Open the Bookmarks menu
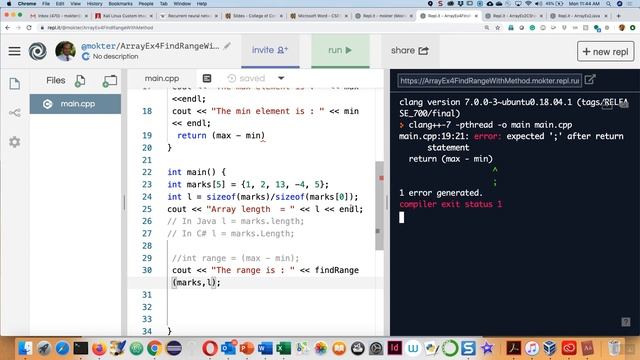Image resolution: width=640 pixels, height=360 pixels. pos(120,4)
